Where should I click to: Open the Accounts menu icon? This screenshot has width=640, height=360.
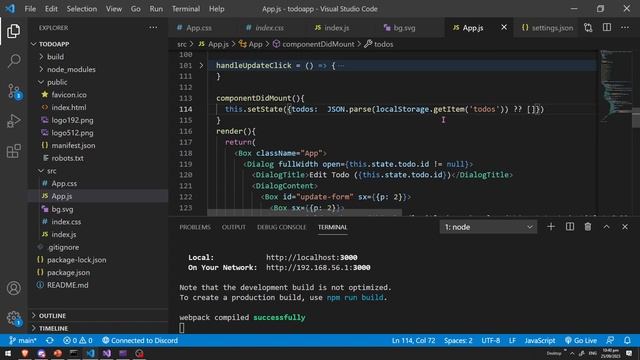[x=14, y=288]
